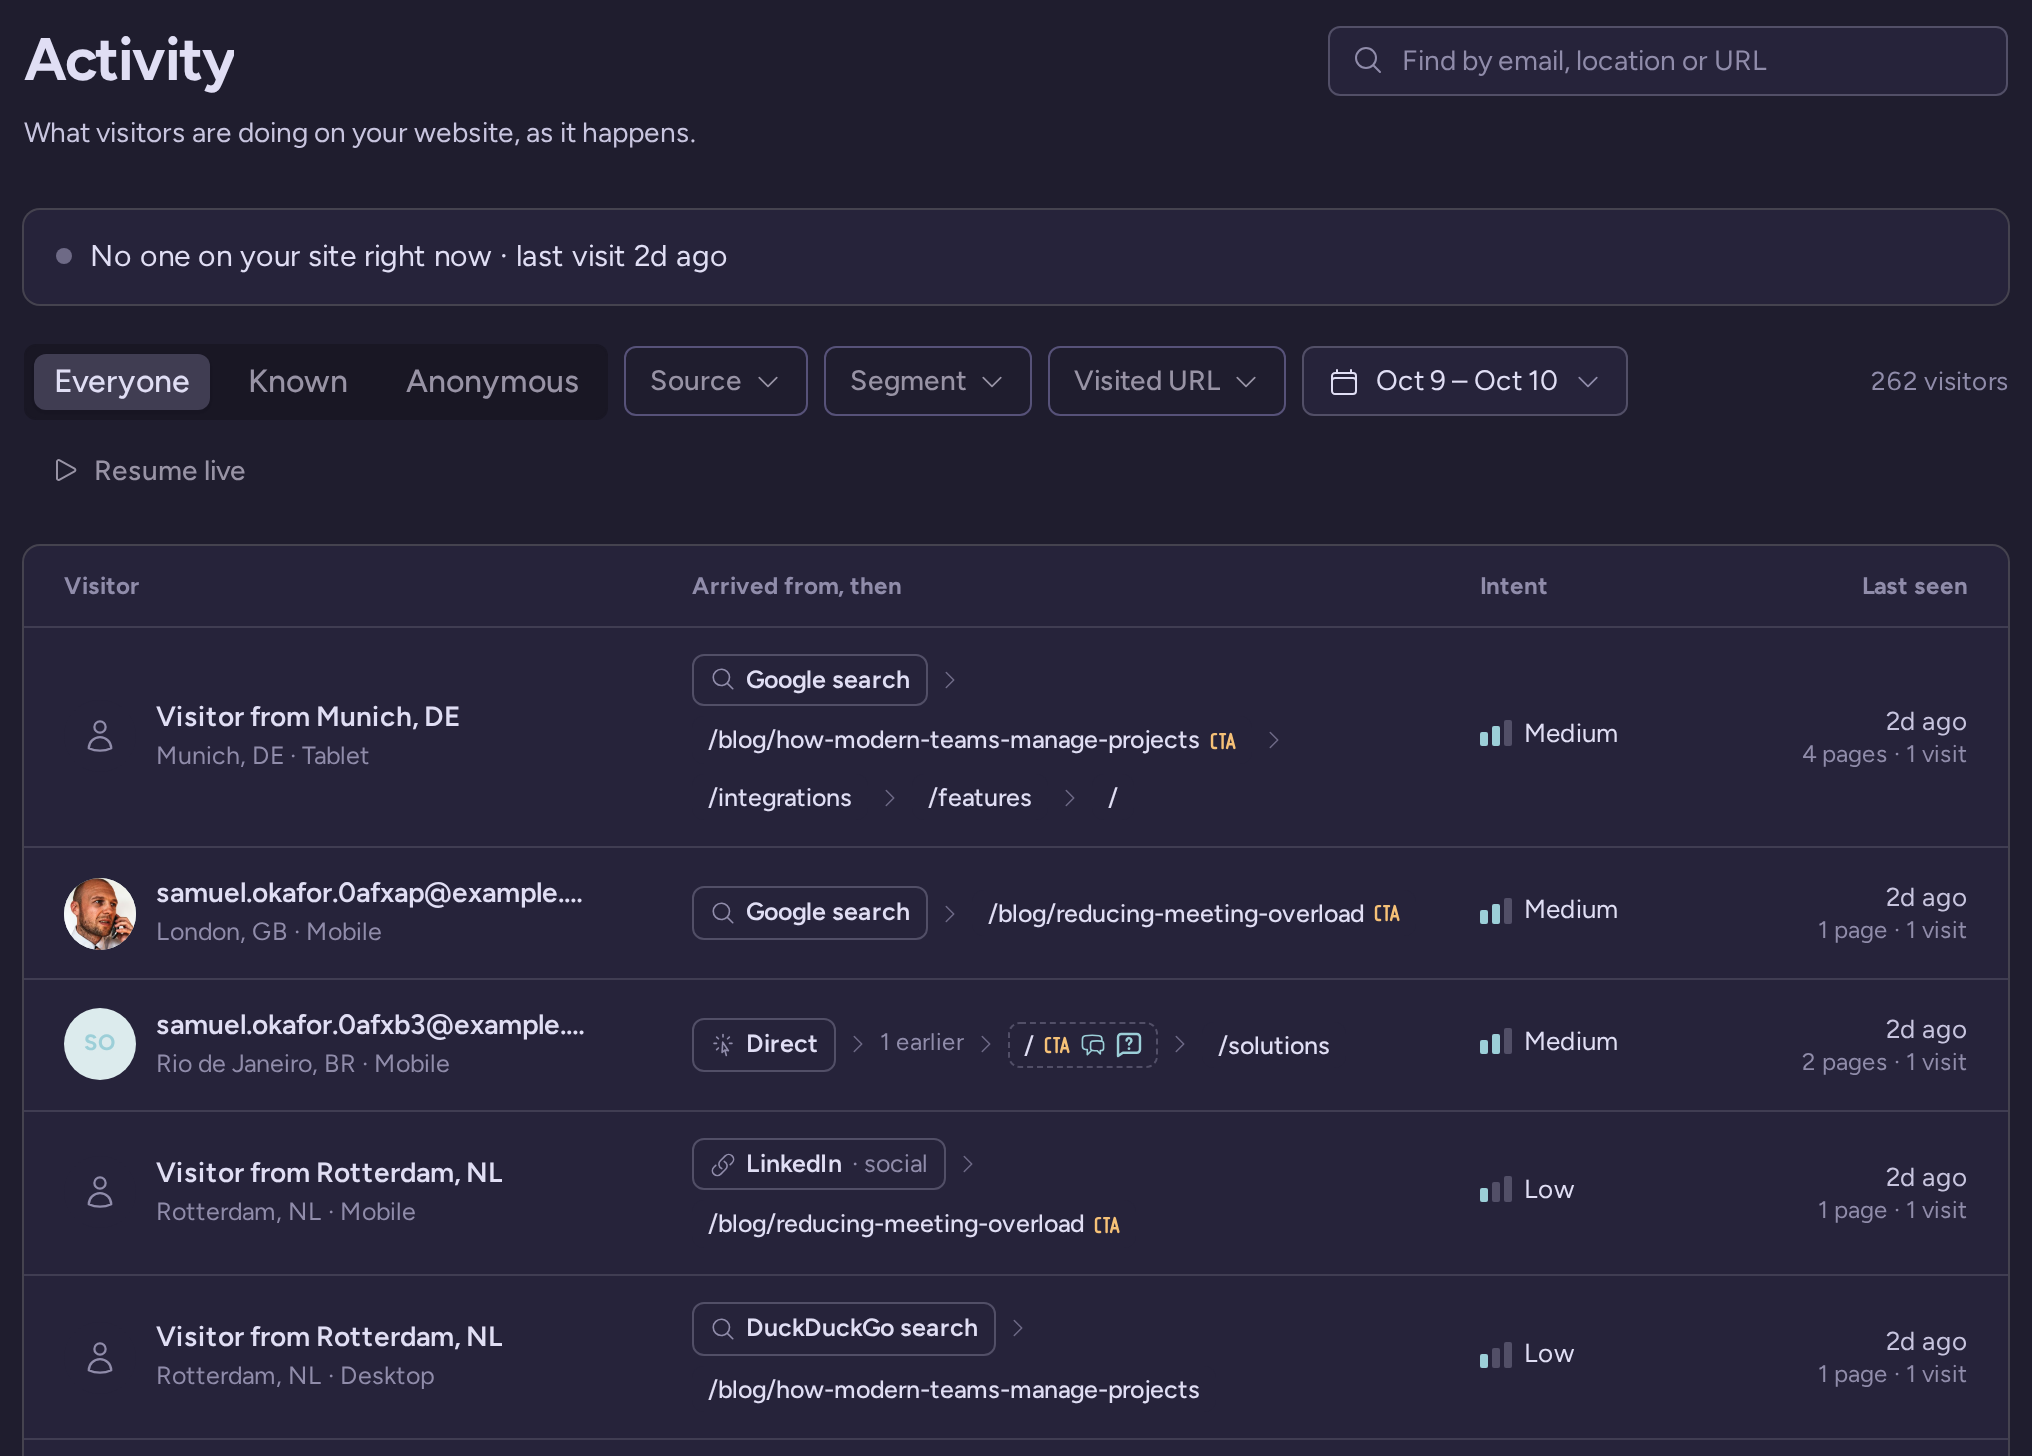The height and width of the screenshot is (1456, 2032).
Task: Click the CTA tag in the samuel.okafor.0afxap row
Action: (1386, 914)
